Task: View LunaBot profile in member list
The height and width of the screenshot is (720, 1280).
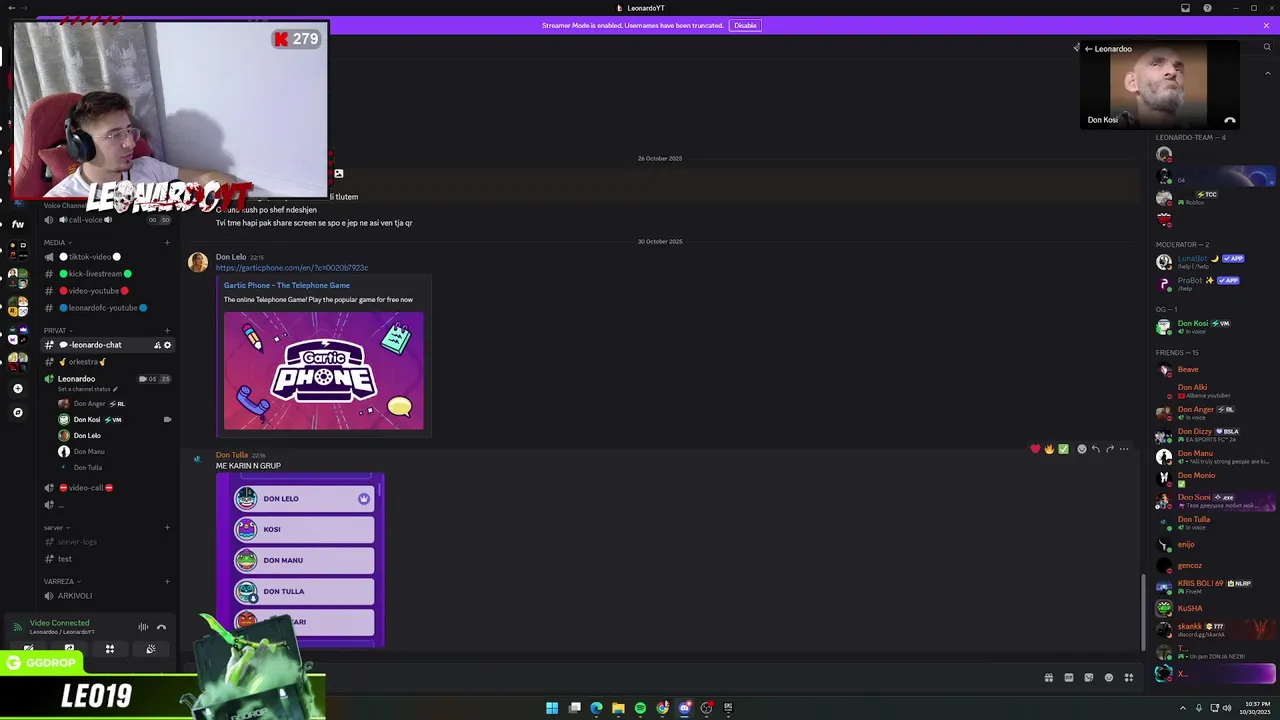Action: 1213,262
